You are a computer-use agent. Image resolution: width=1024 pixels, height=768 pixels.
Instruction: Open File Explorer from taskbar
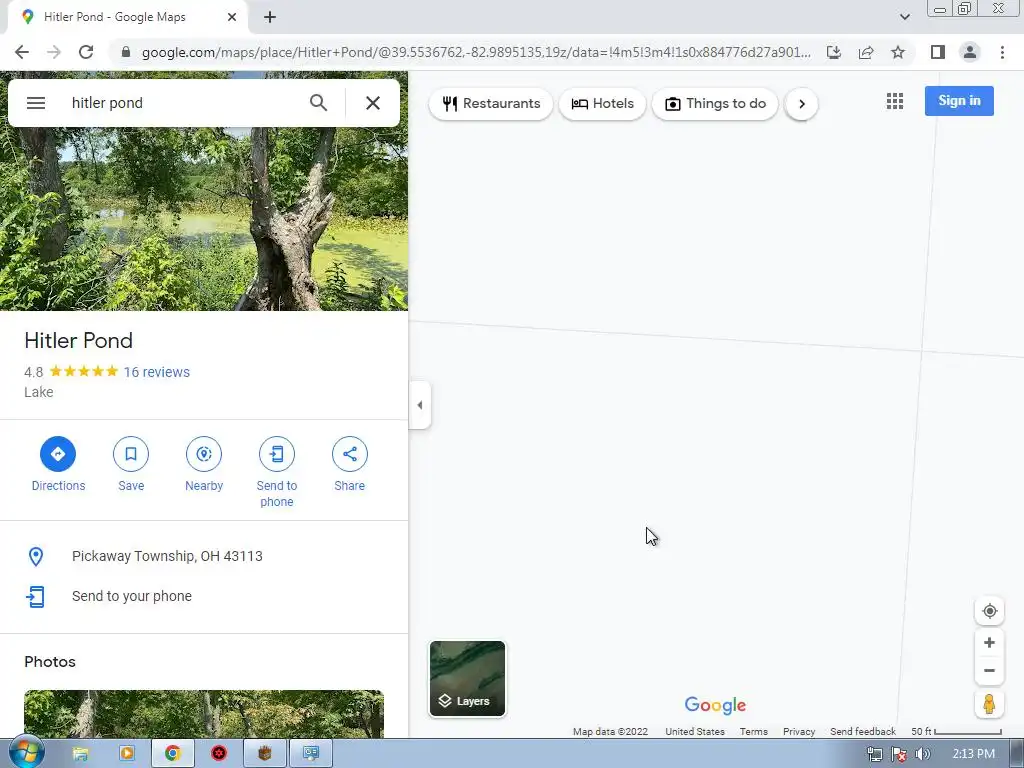pos(80,754)
